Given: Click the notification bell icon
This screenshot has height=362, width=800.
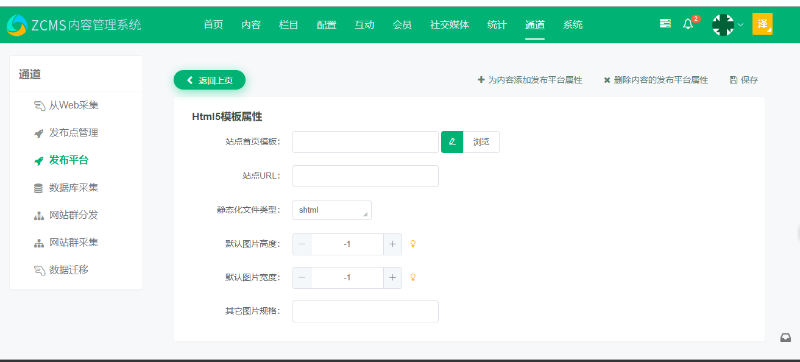Looking at the screenshot, I should coord(688,24).
